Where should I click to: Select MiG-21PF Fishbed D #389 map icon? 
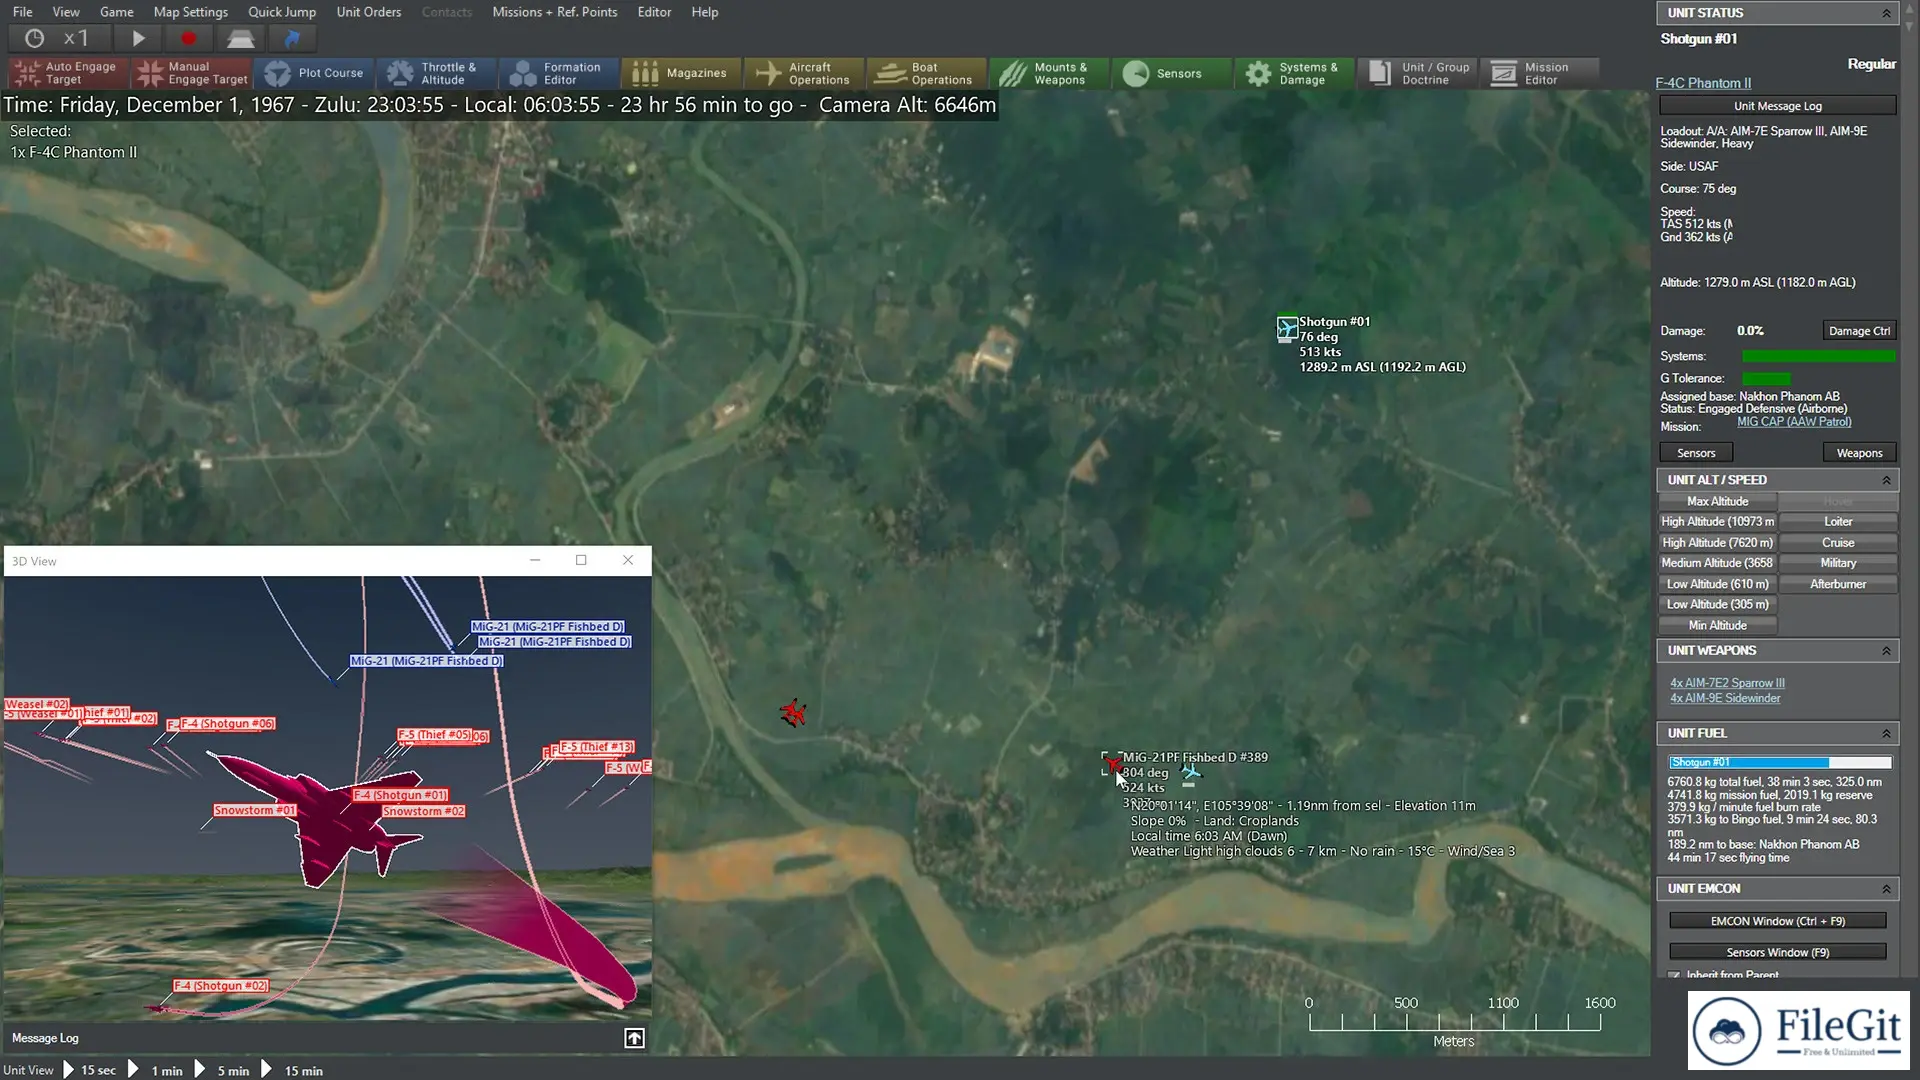1112,766
